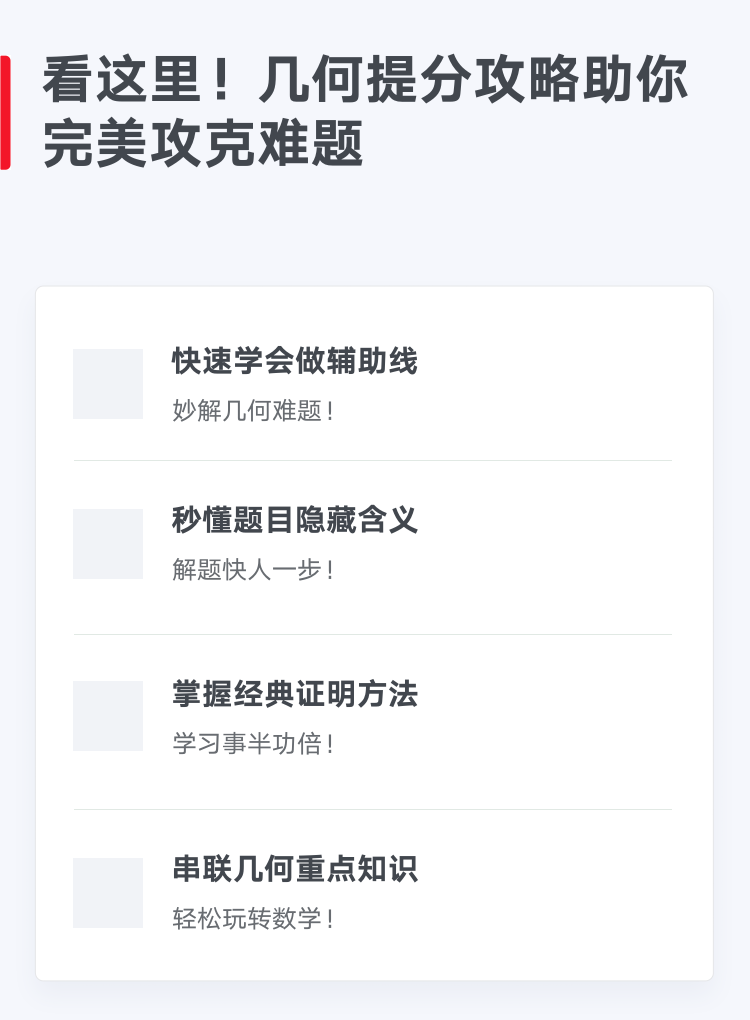Click the red accent bar beside the headline

5,113
